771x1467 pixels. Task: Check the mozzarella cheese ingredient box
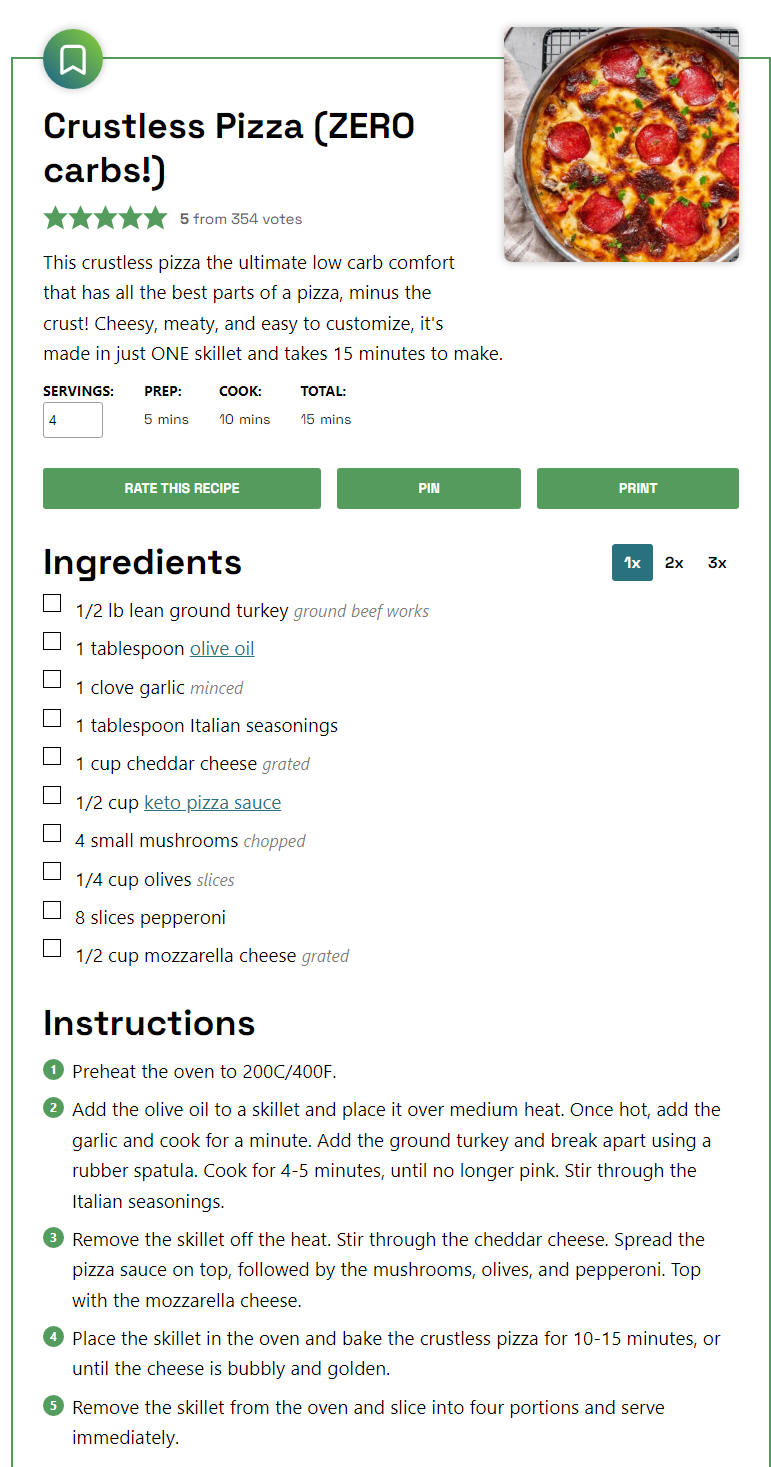[x=52, y=948]
